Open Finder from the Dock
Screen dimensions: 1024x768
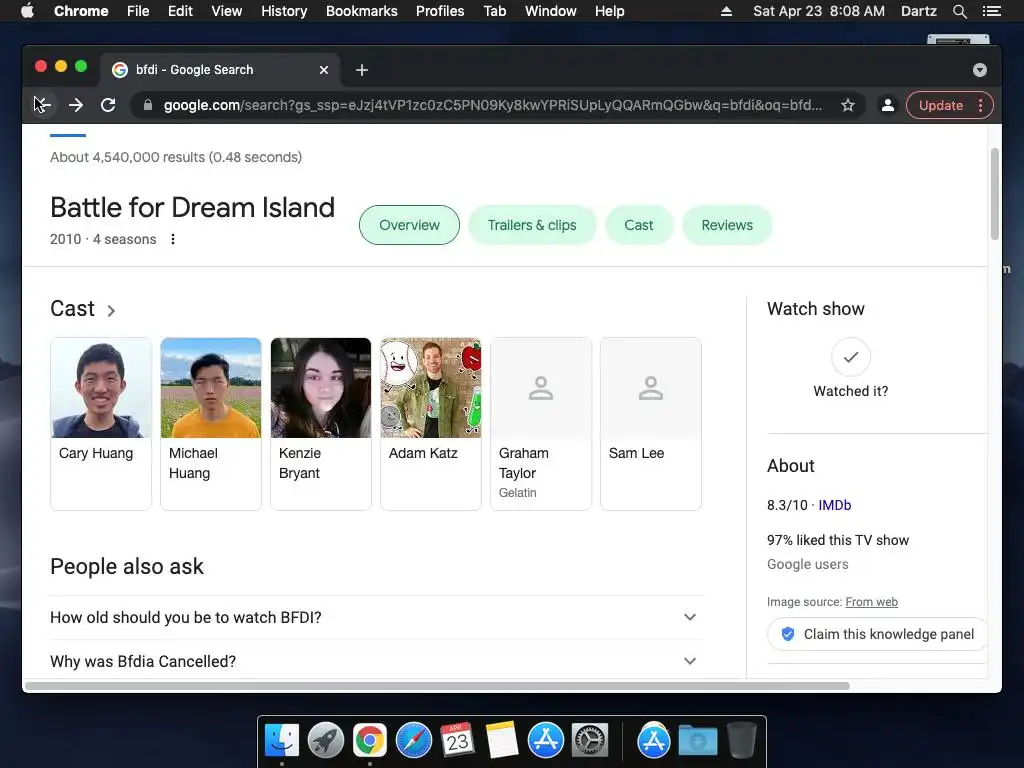[x=282, y=741]
